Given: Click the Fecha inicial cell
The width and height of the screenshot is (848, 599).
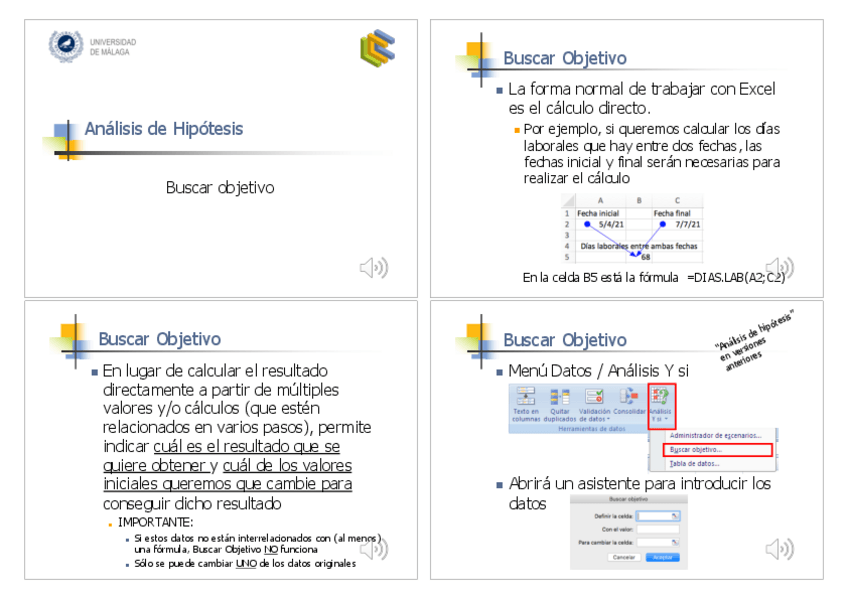Looking at the screenshot, I should [x=600, y=213].
